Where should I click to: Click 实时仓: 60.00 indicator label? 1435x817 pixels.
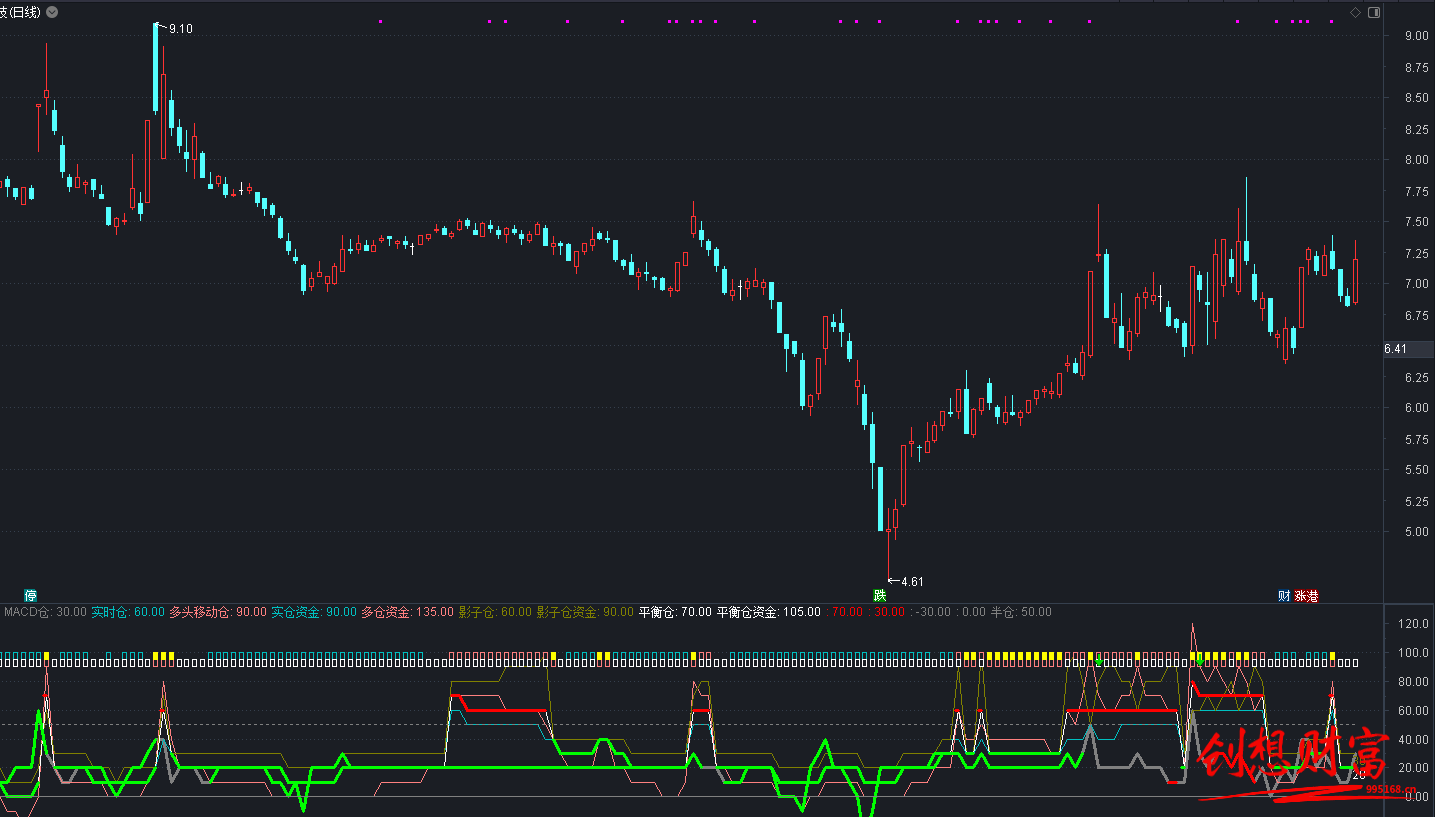pos(128,611)
